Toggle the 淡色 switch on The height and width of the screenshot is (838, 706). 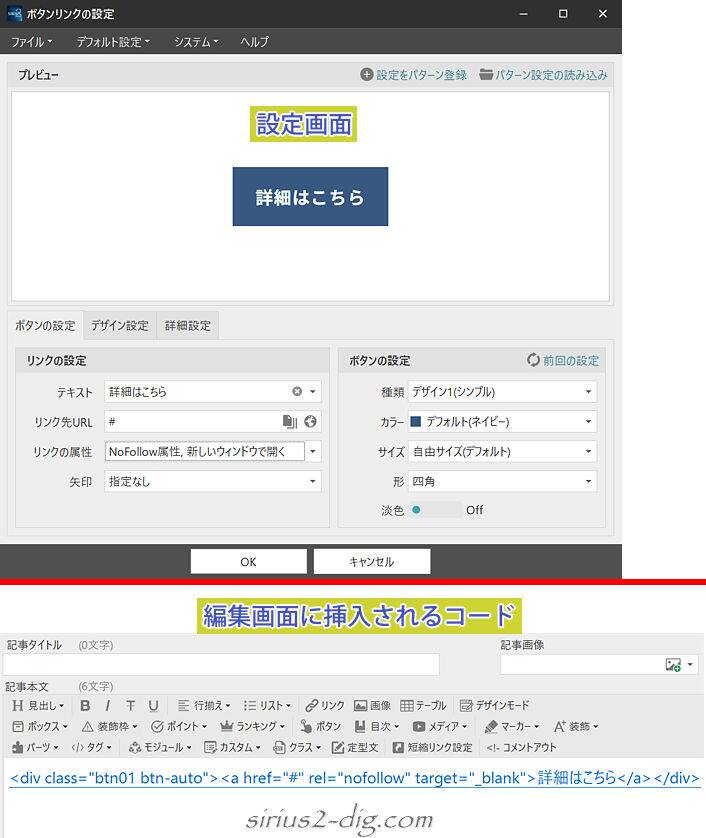435,510
